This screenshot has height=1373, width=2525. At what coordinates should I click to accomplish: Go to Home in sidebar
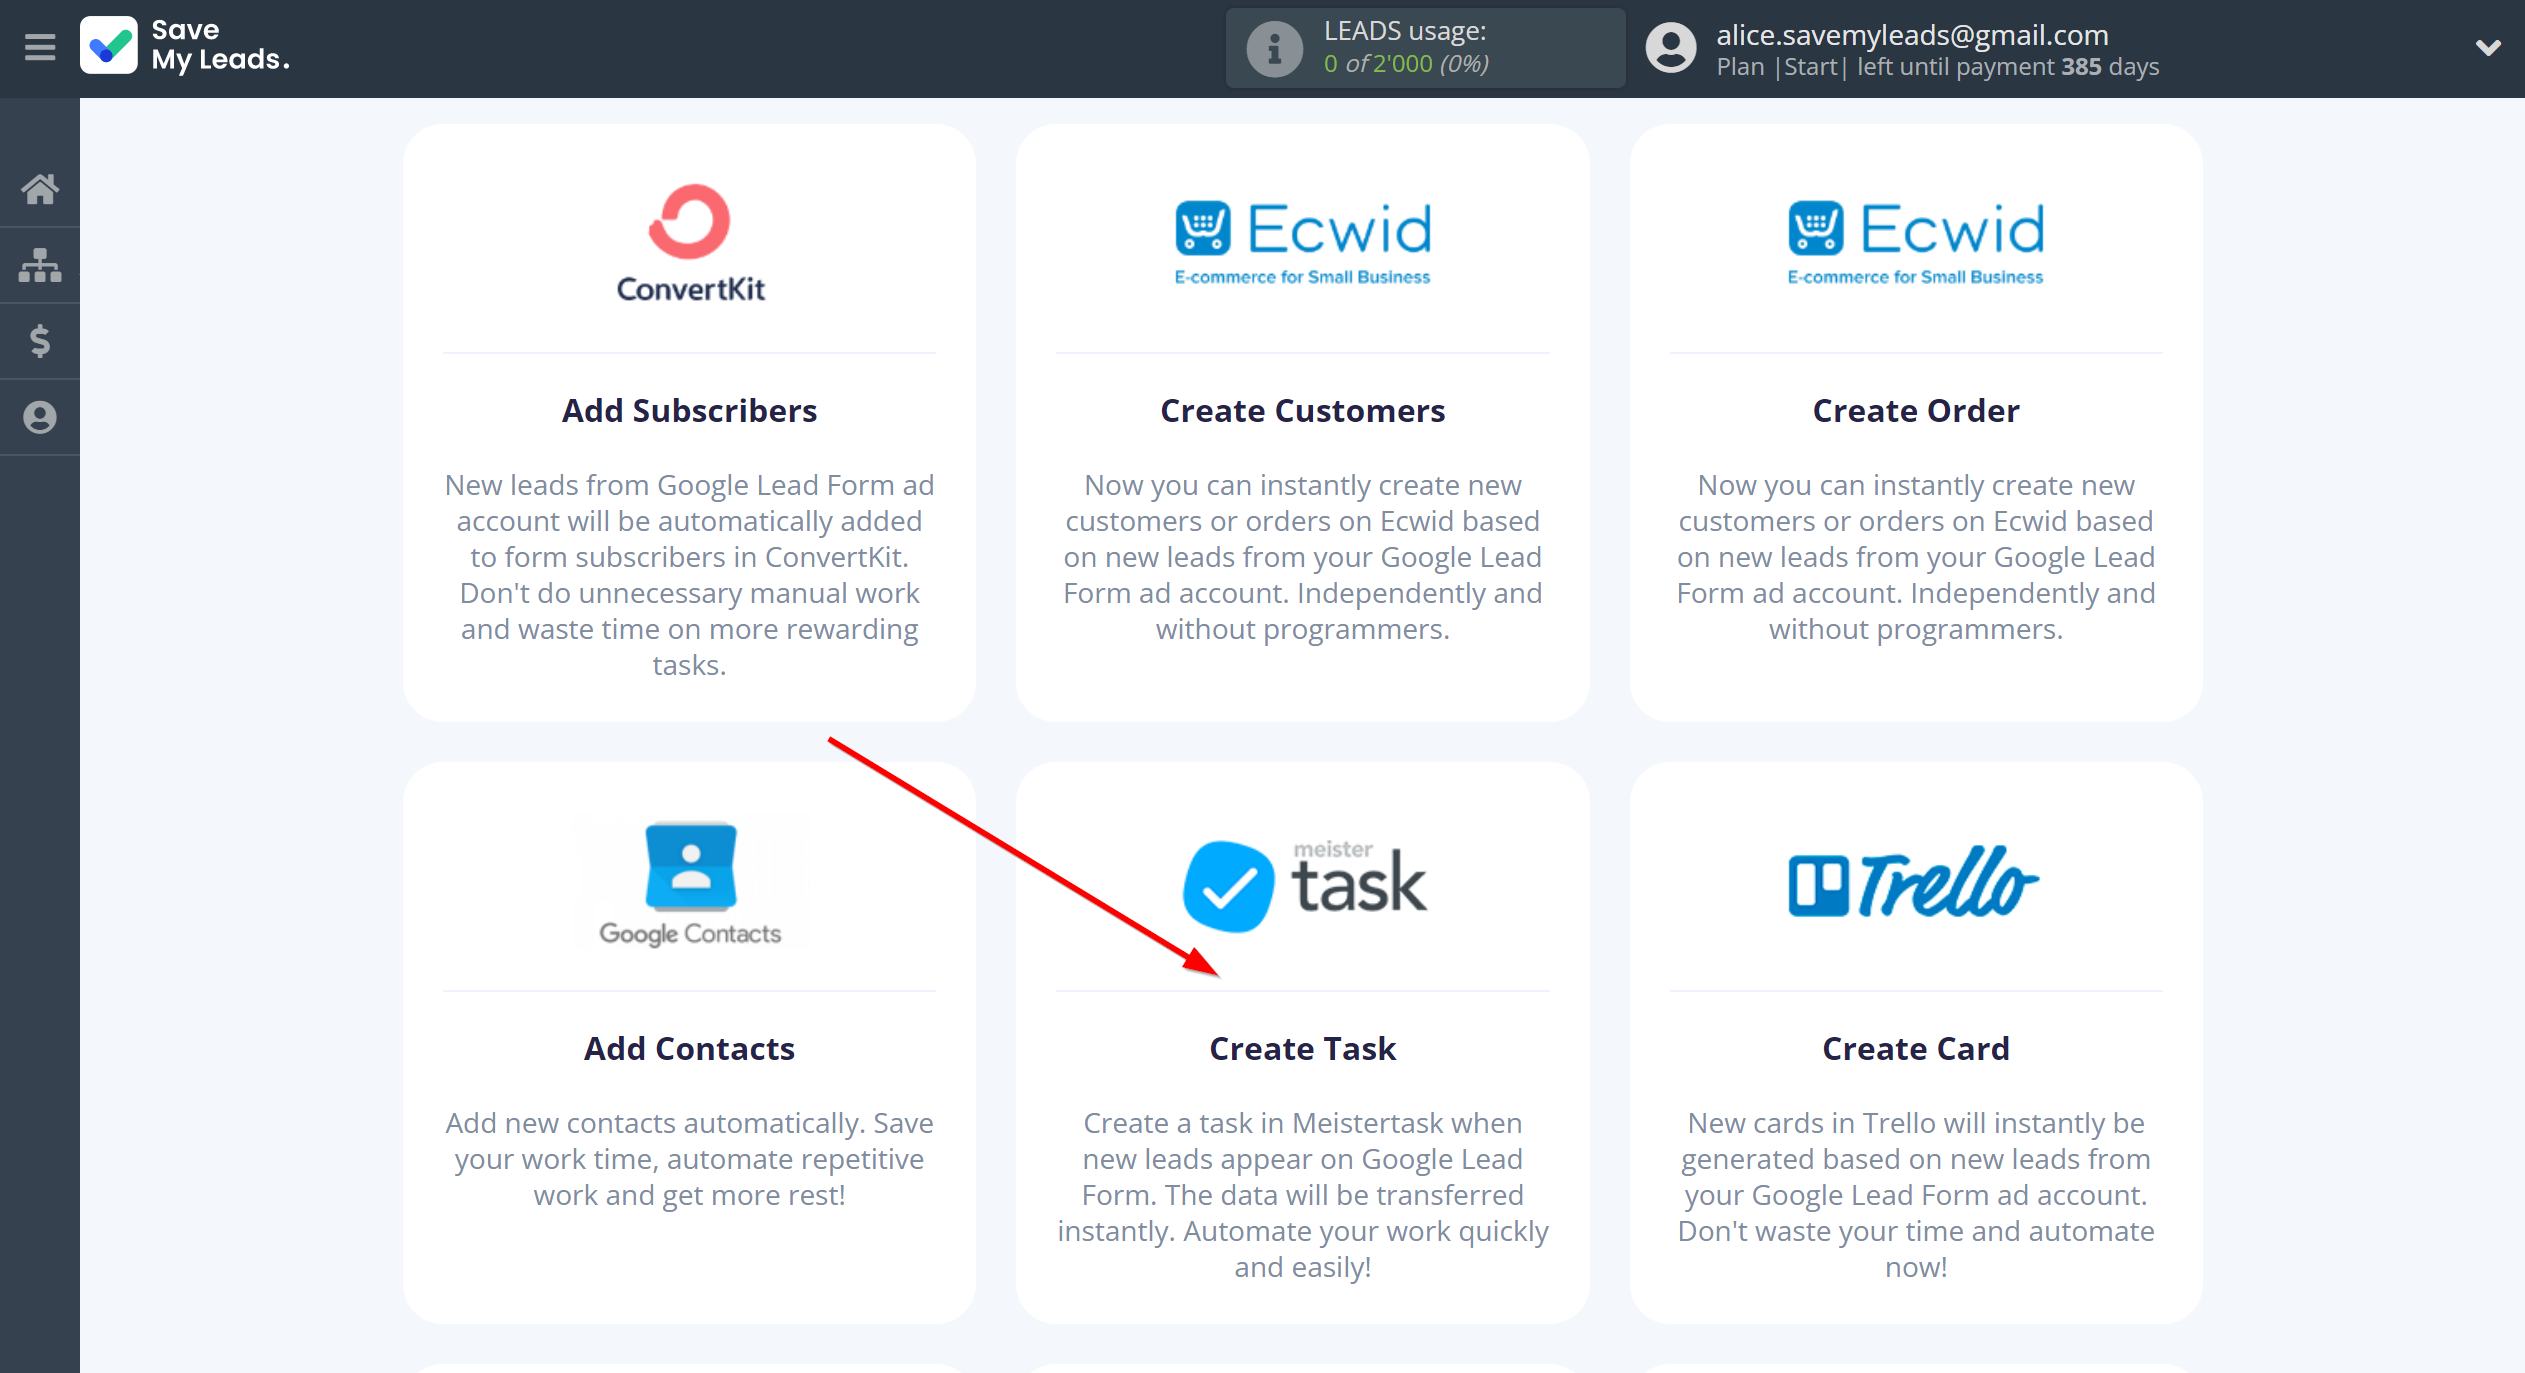(40, 189)
